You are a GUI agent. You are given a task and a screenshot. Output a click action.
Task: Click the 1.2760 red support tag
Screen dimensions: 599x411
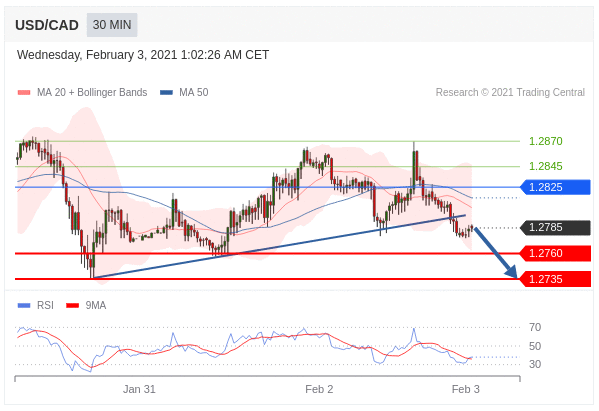point(555,253)
